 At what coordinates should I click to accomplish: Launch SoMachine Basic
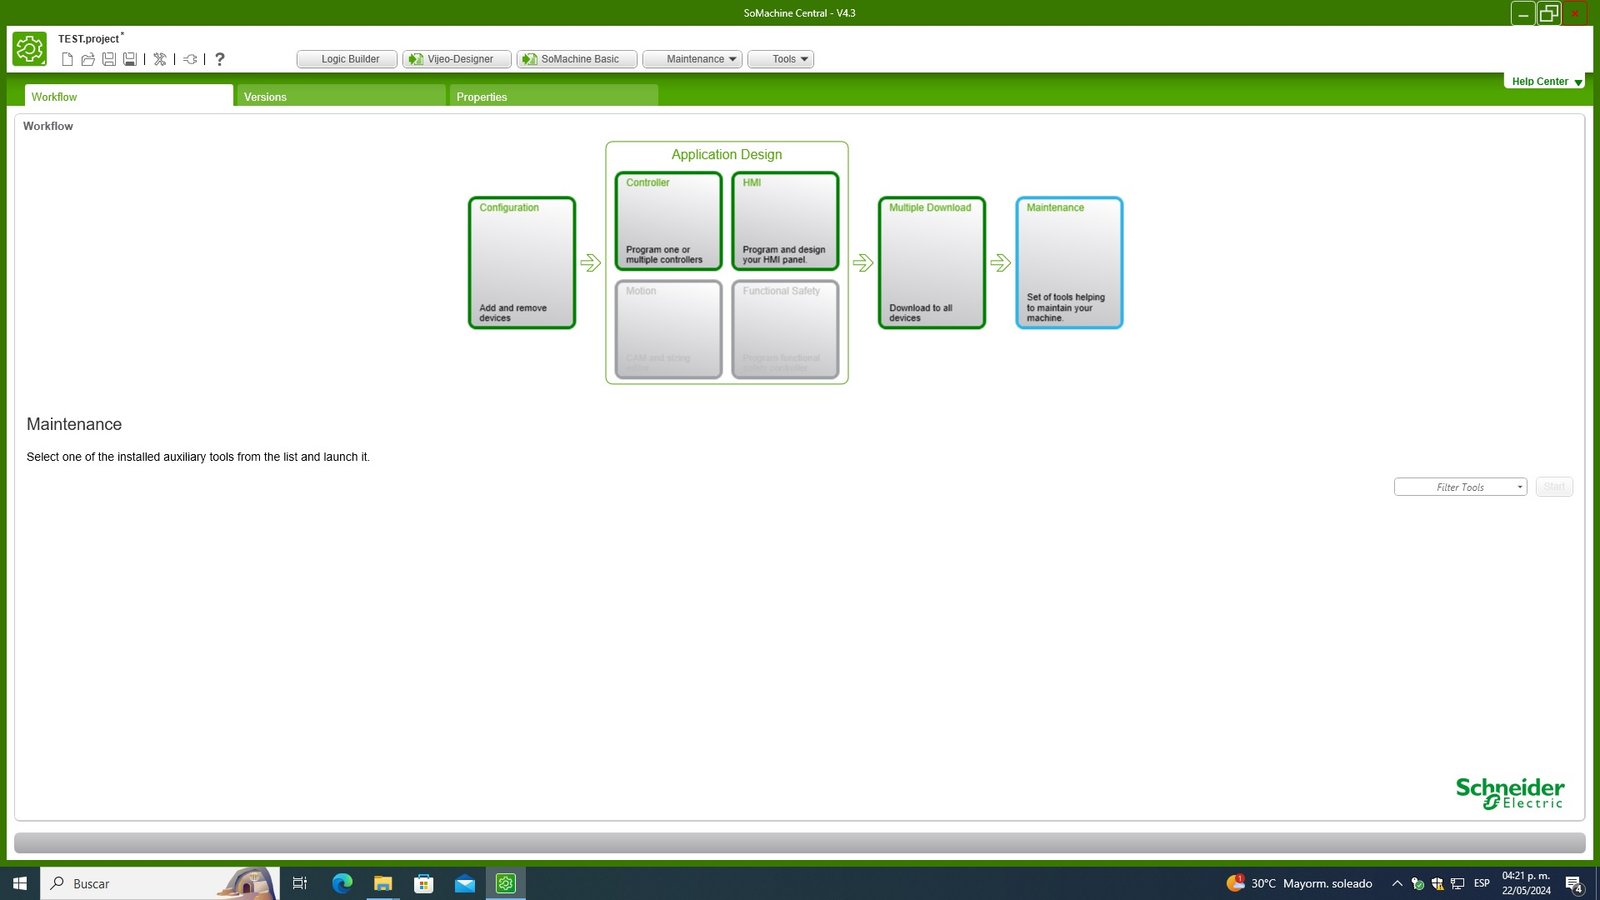click(577, 59)
